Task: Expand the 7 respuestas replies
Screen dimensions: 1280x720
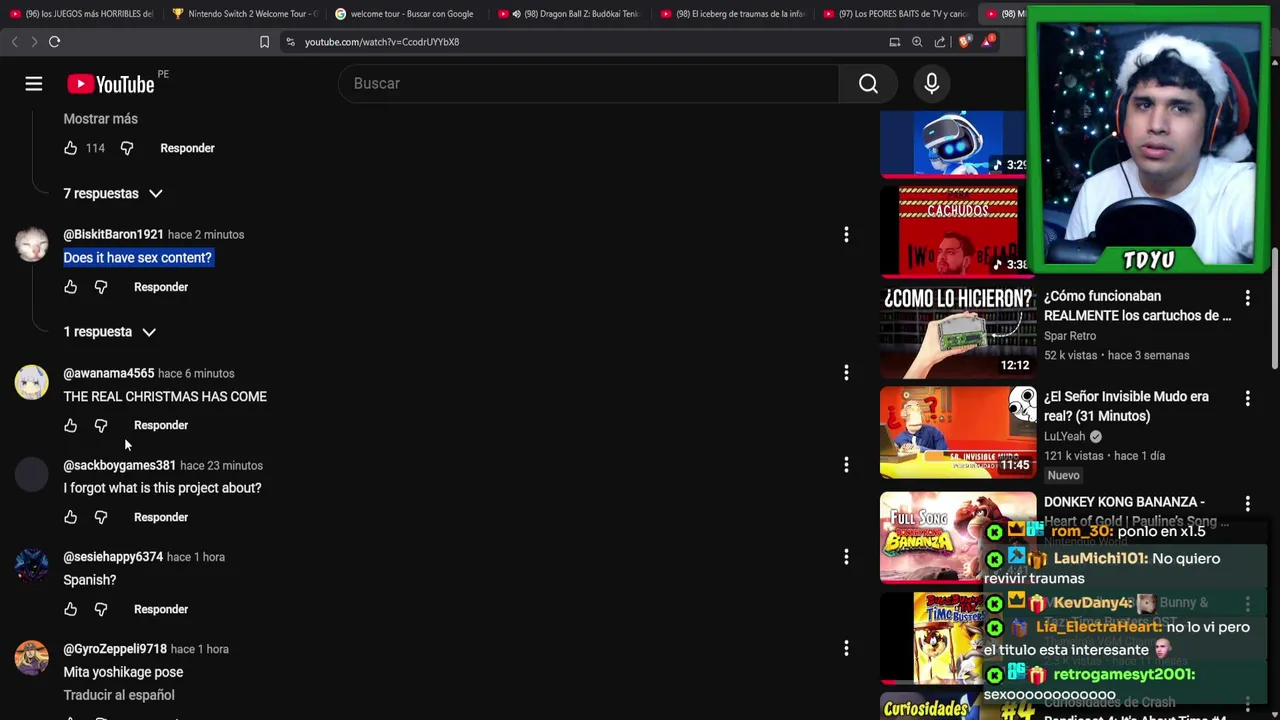Action: pos(113,193)
